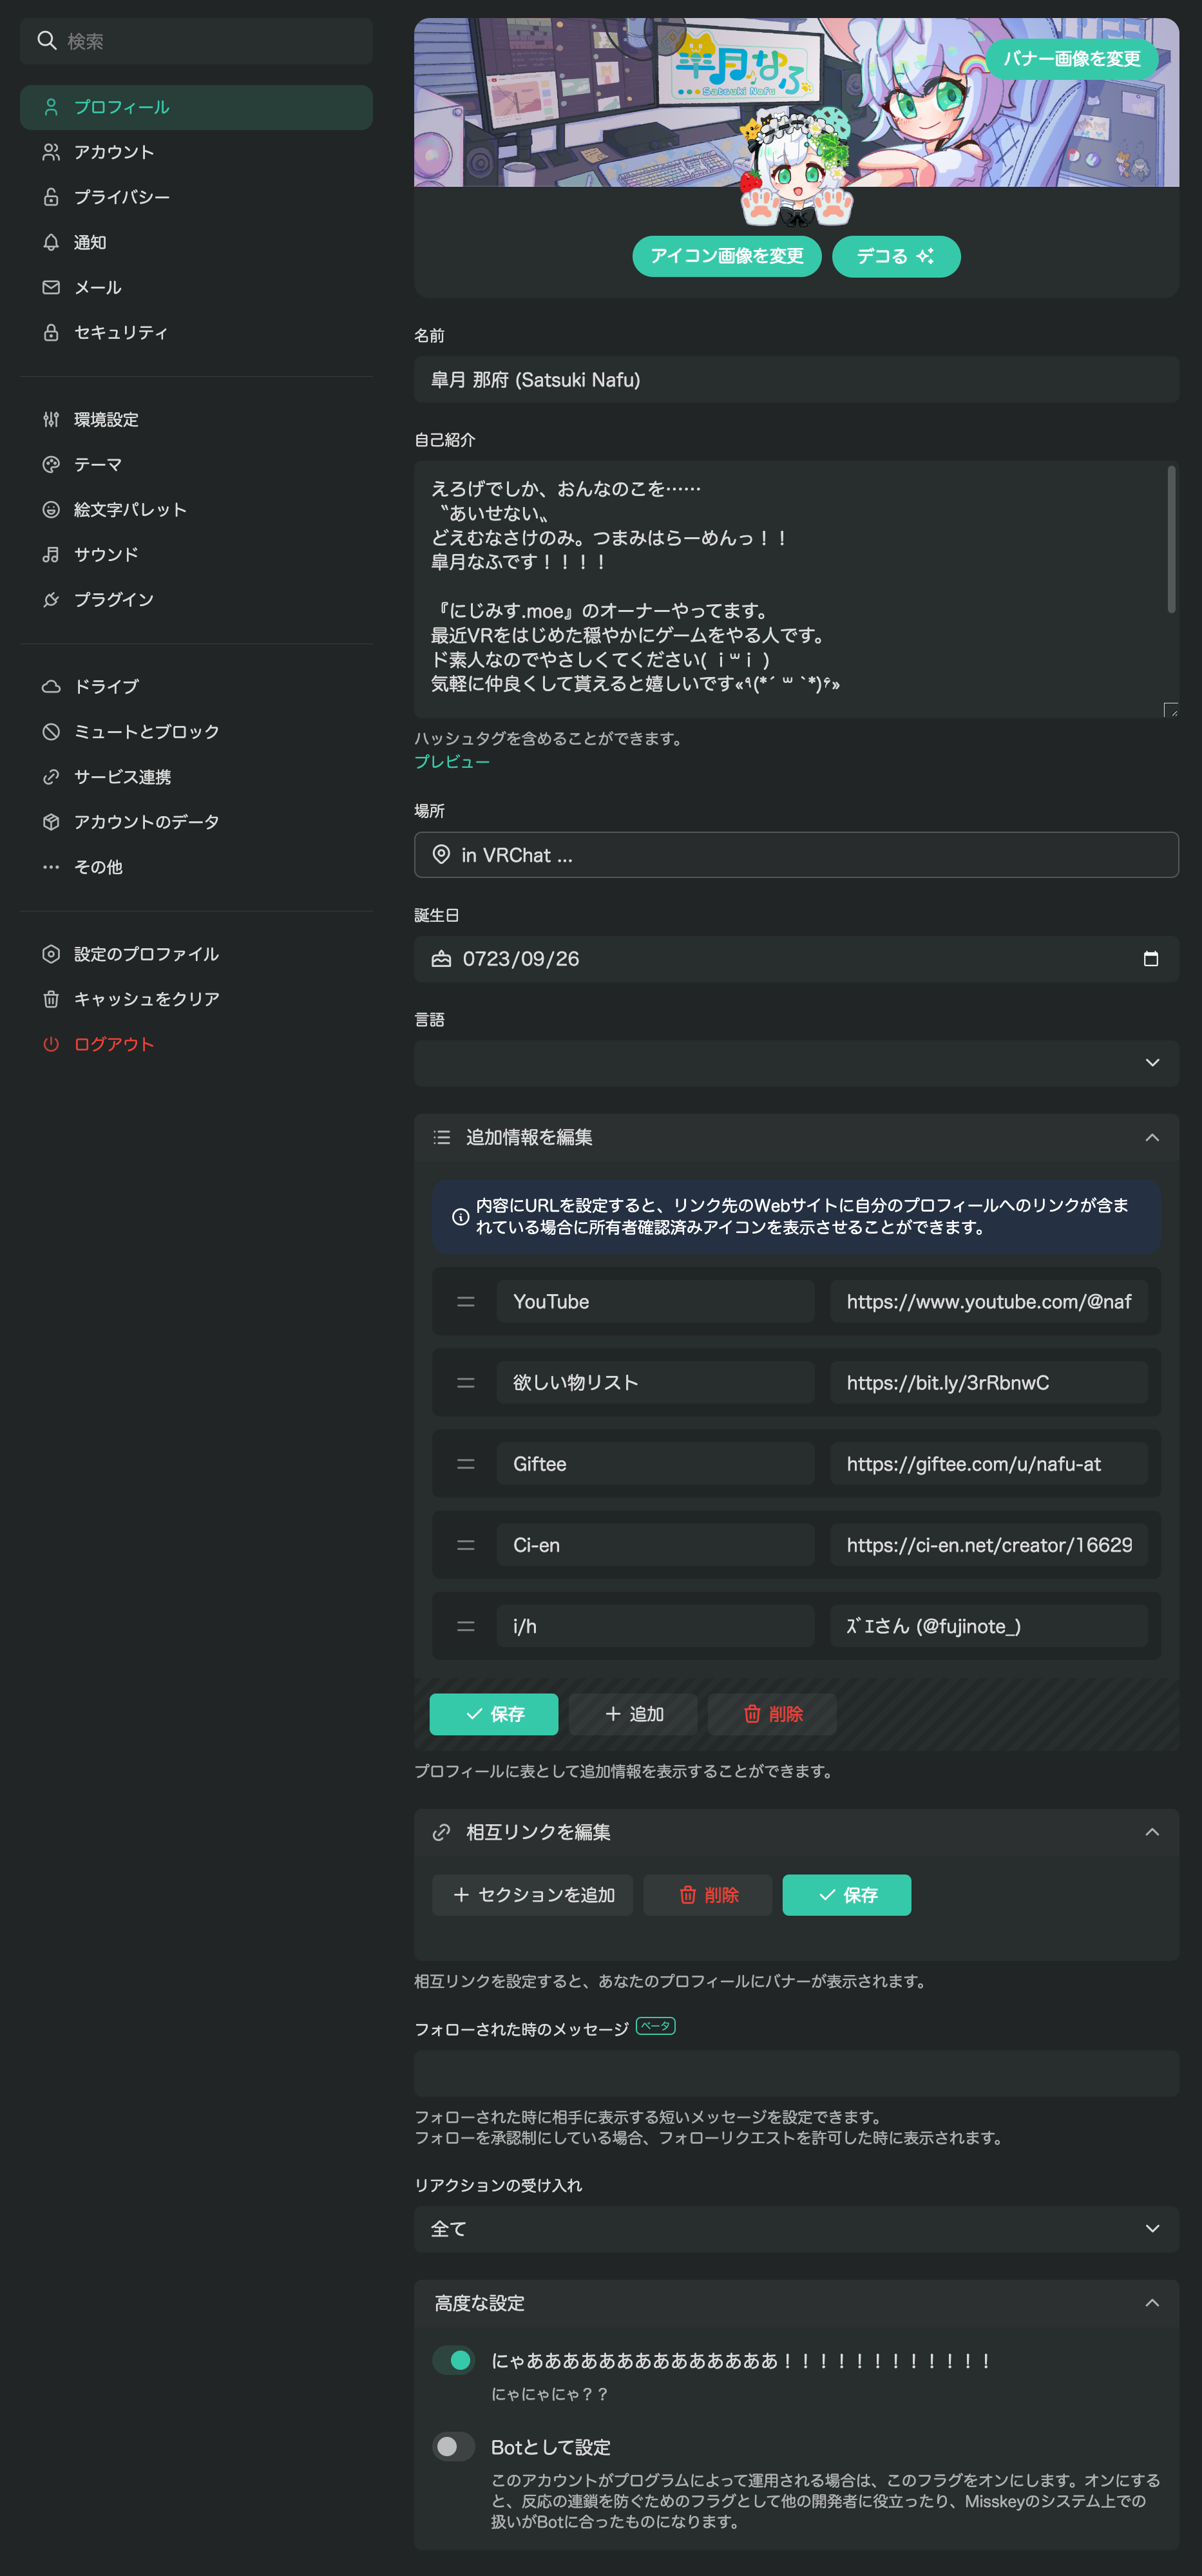Image resolution: width=1202 pixels, height=2576 pixels.
Task: Click the i/h value input field
Action: click(x=989, y=1625)
